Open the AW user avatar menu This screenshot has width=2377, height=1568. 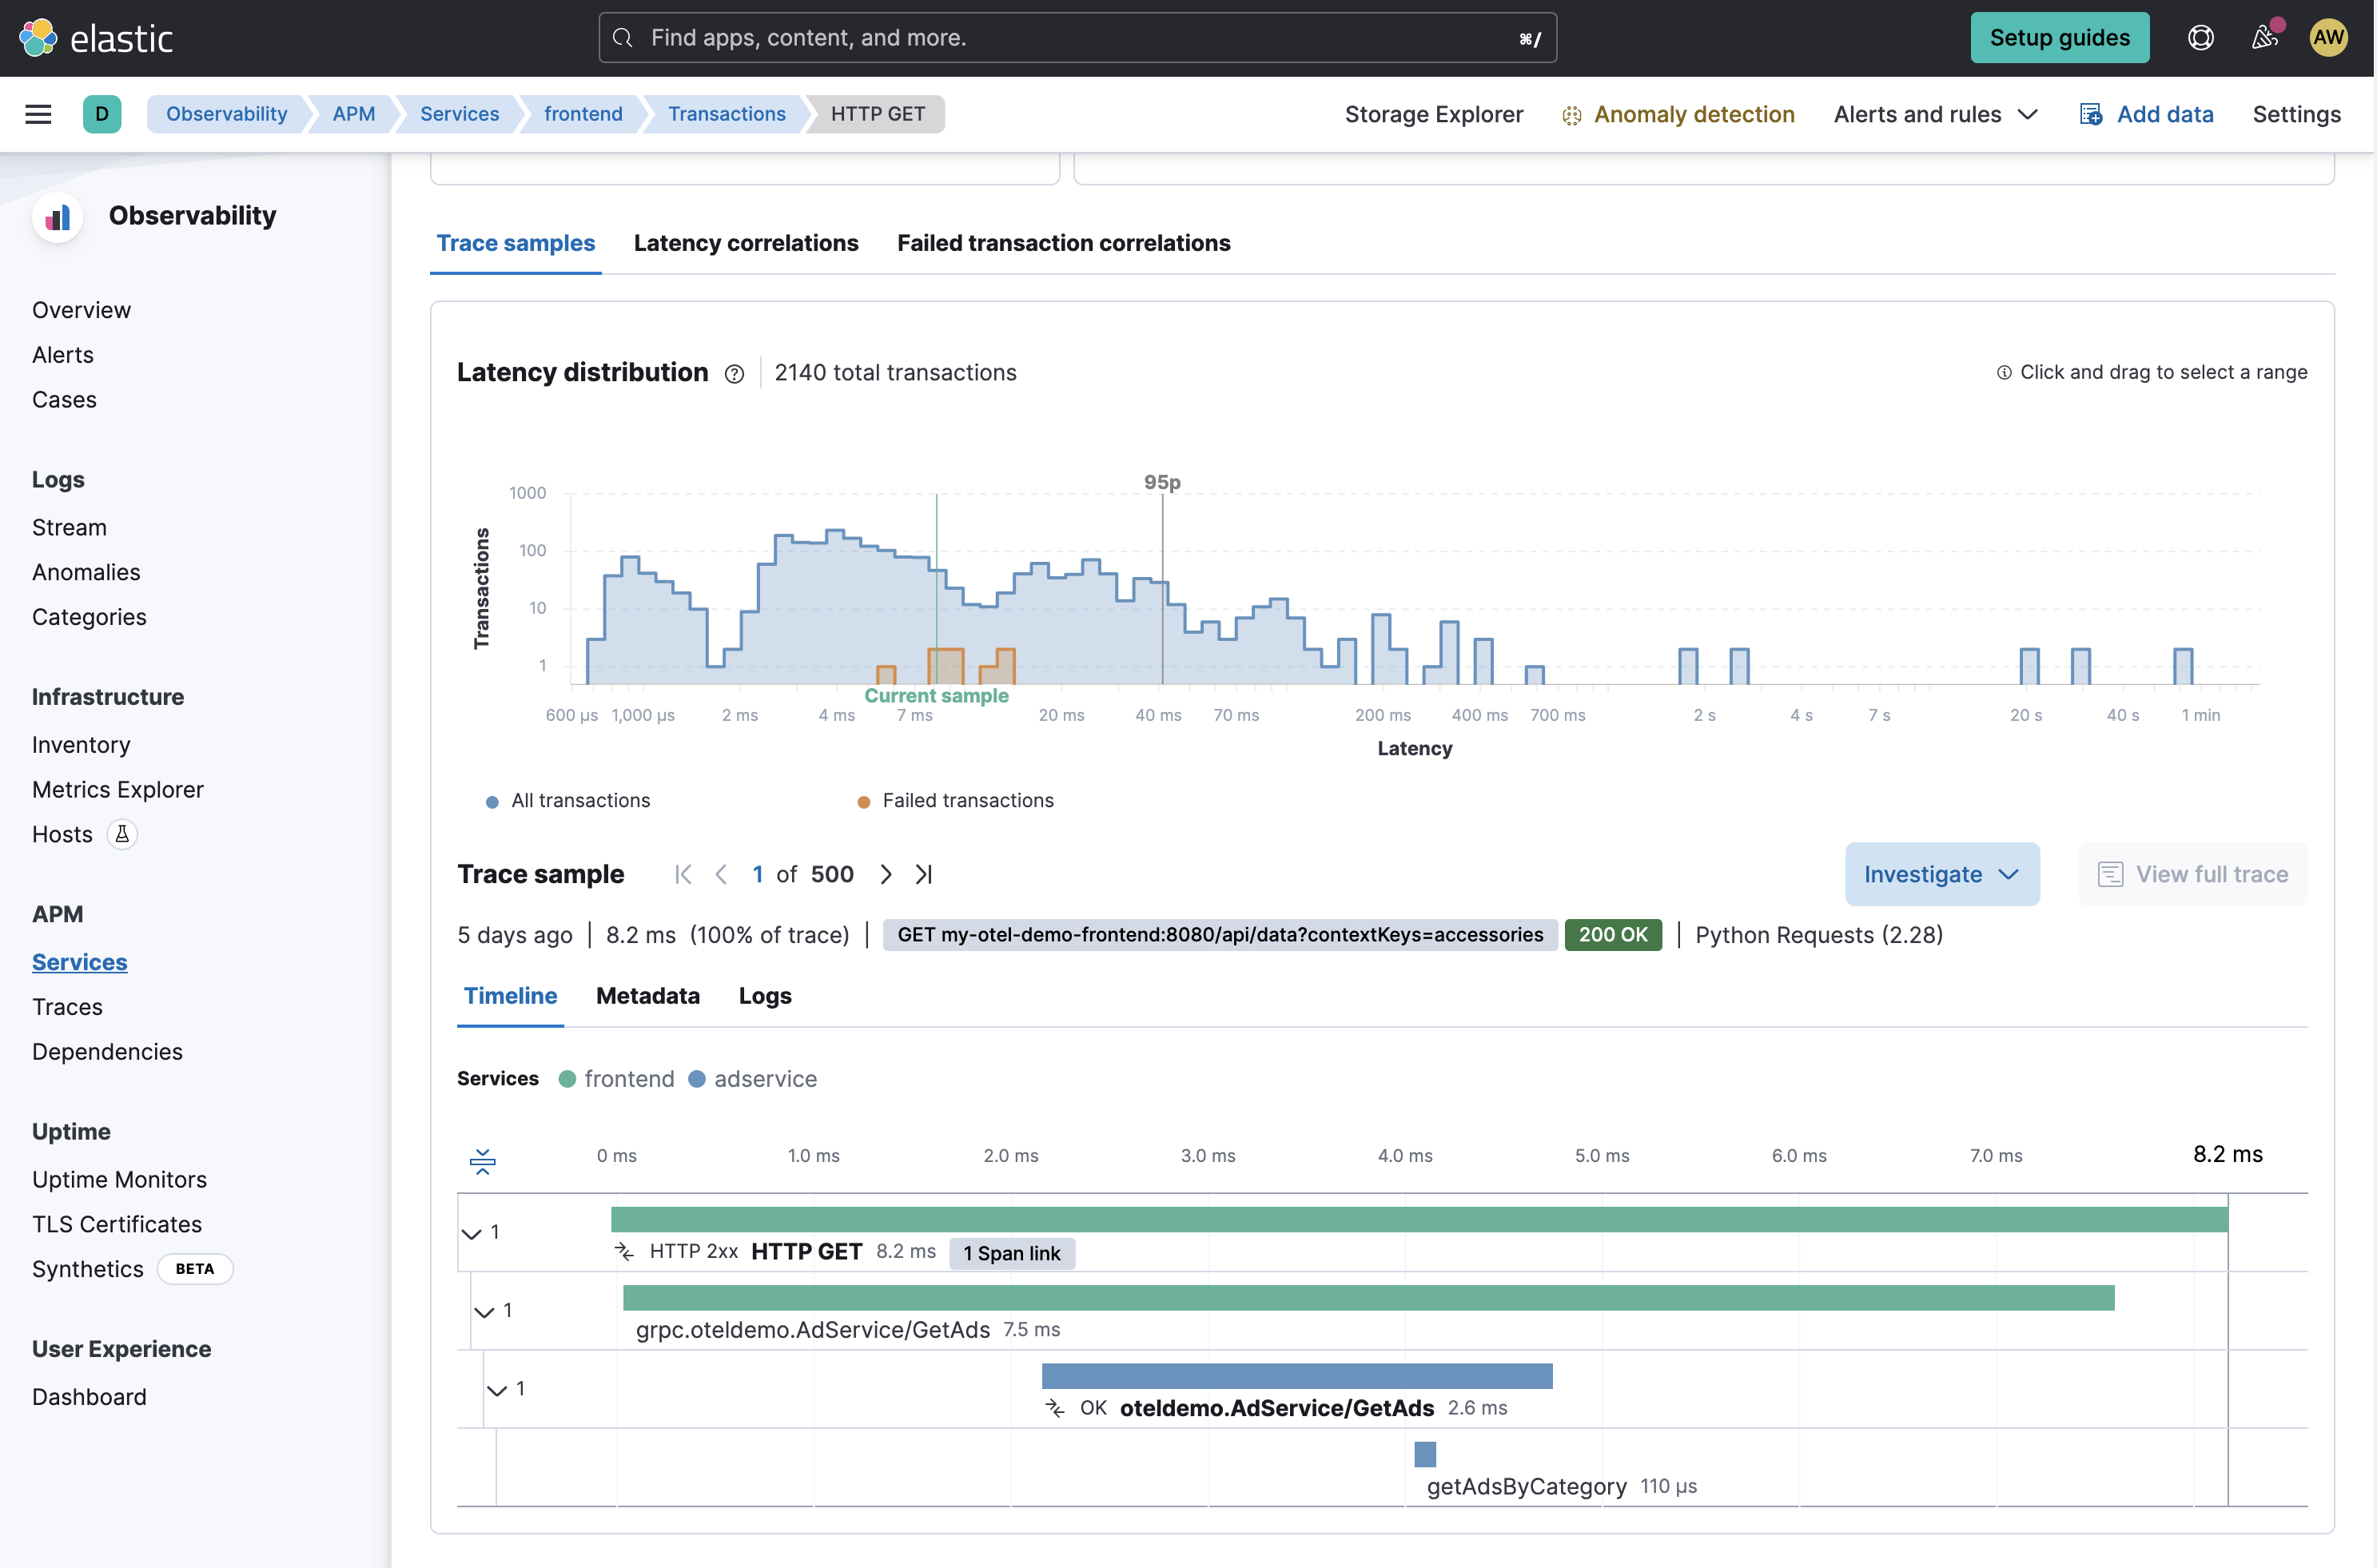coord(2328,38)
